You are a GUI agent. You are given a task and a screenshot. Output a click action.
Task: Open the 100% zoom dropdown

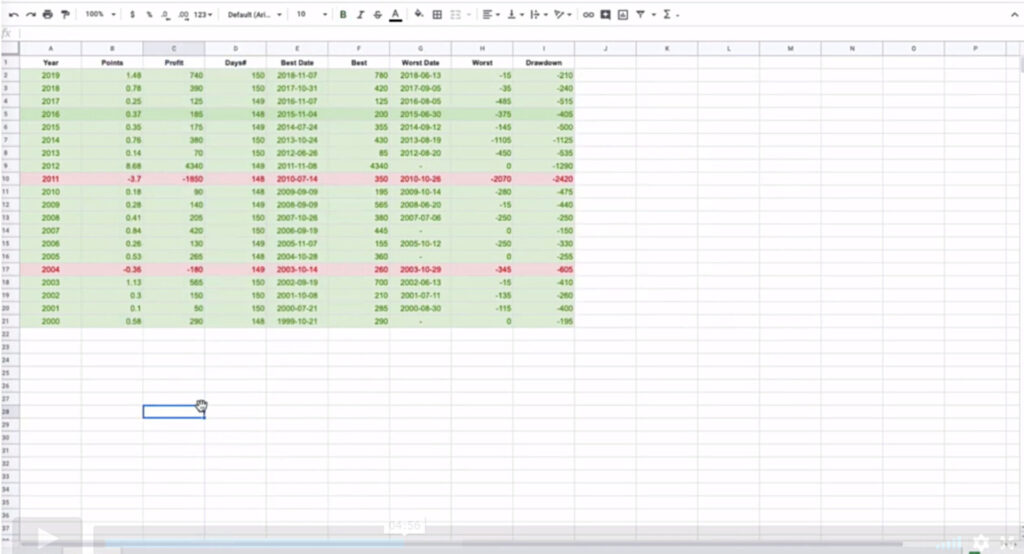pyautogui.click(x=101, y=14)
